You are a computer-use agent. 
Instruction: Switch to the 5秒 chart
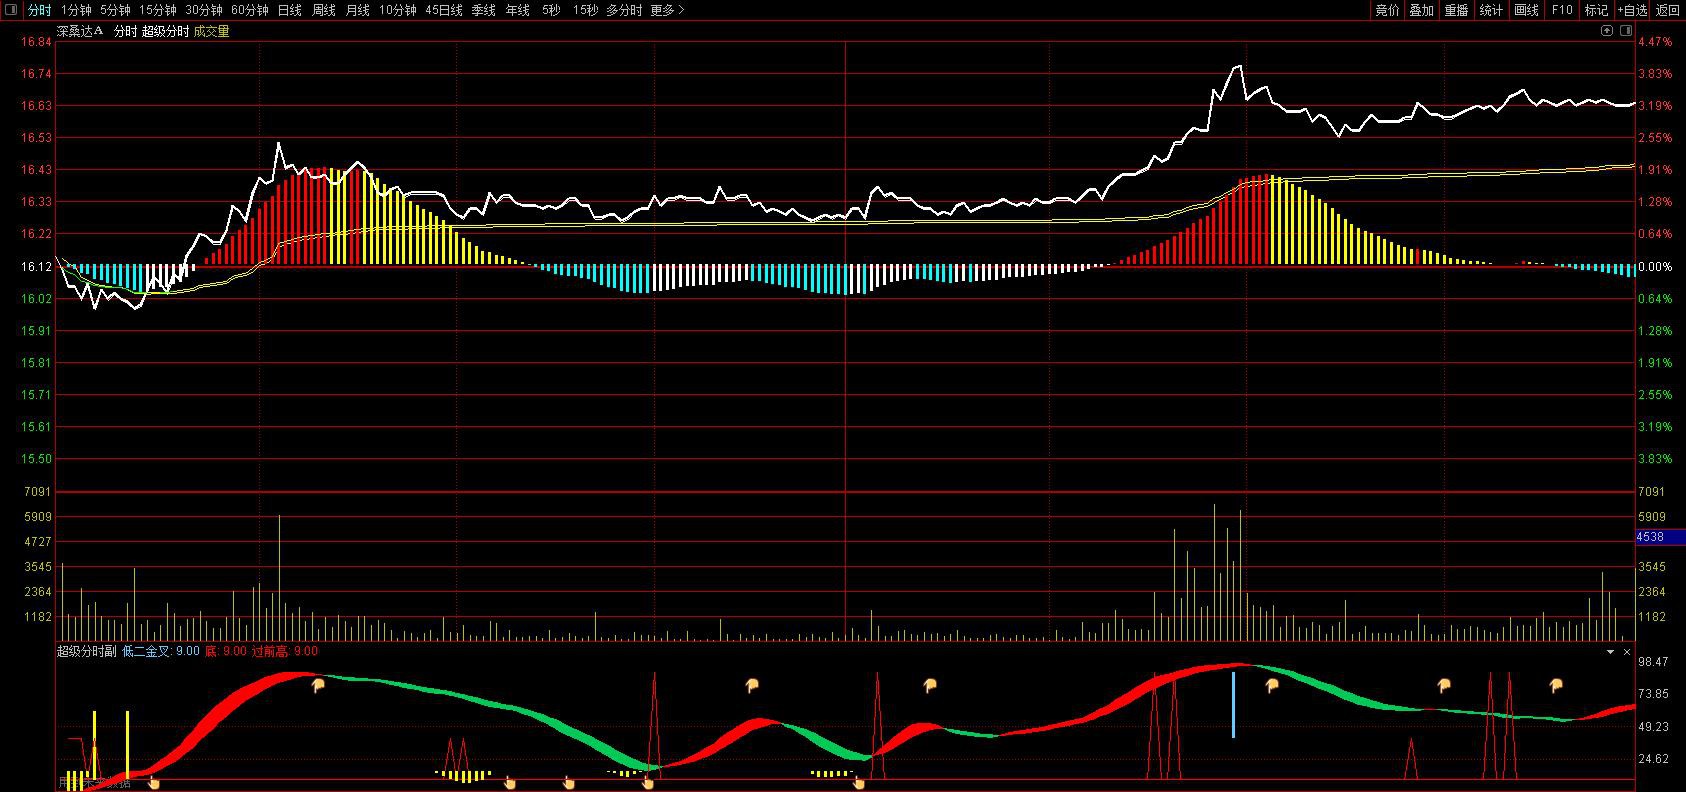point(551,10)
